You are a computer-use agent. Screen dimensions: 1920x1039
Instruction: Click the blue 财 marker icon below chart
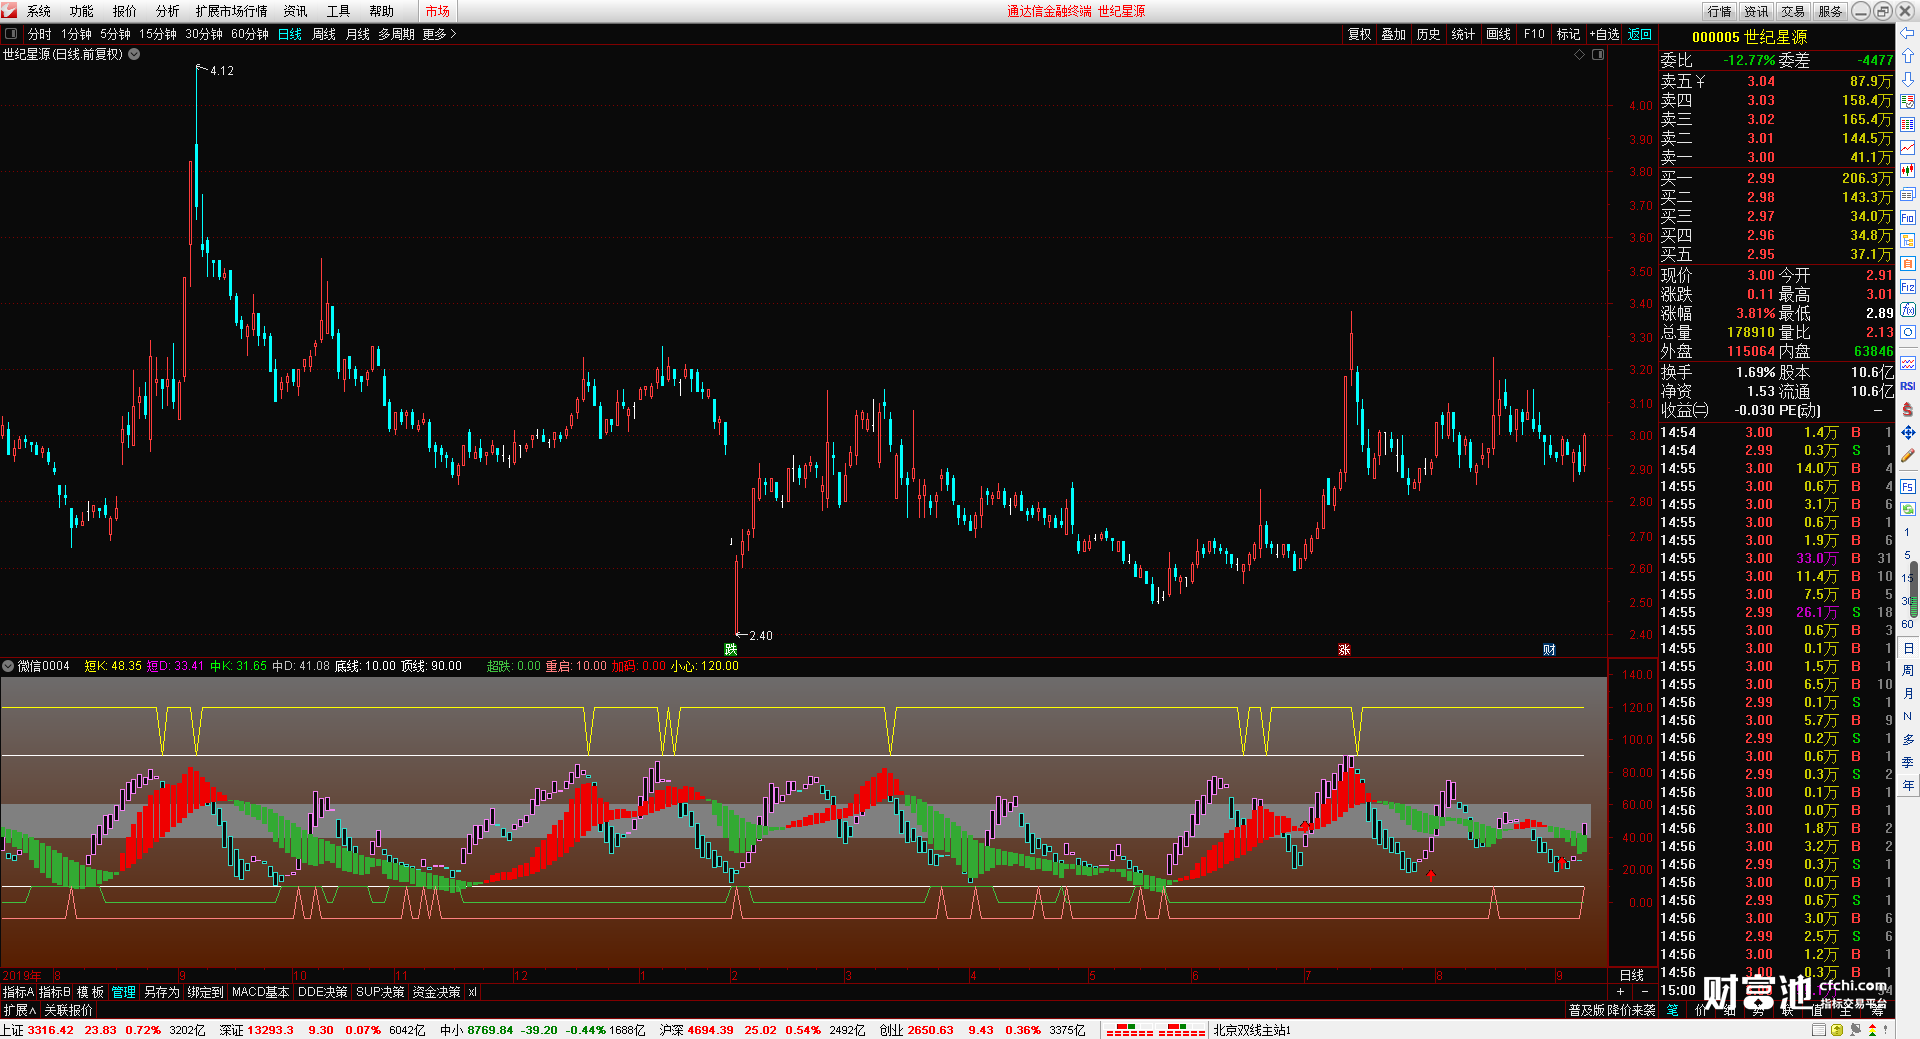point(1549,650)
